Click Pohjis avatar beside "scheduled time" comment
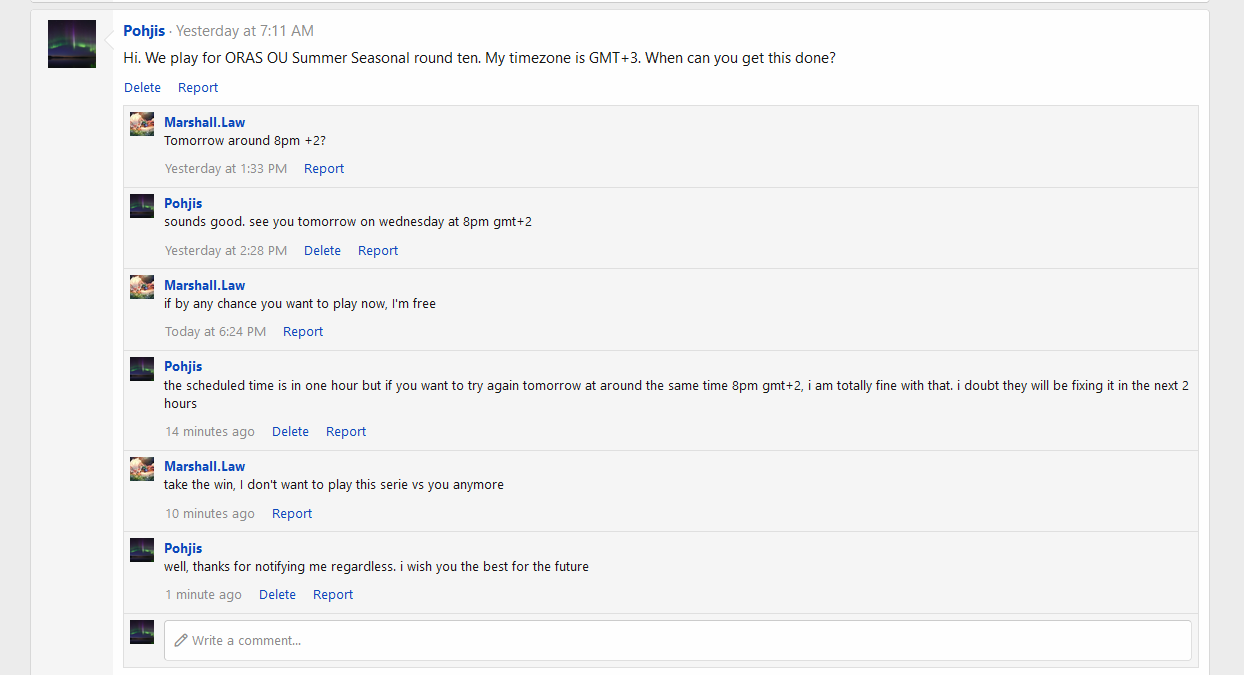 click(142, 369)
